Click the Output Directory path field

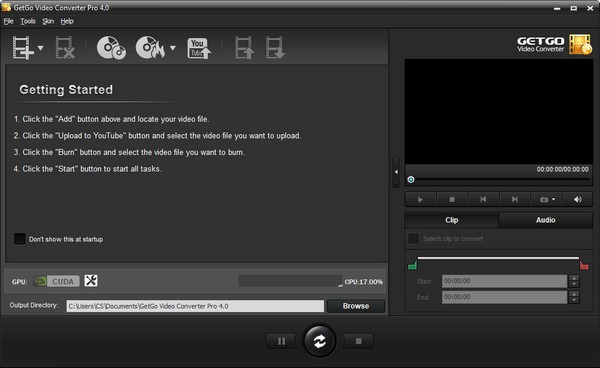pyautogui.click(x=195, y=306)
